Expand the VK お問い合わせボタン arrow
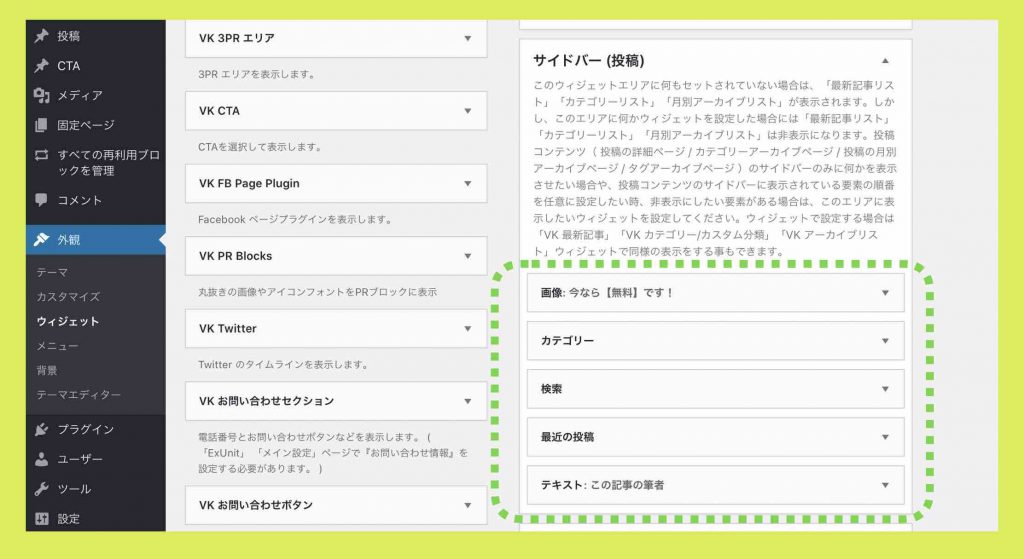Viewport: 1024px width, 559px height. (468, 505)
